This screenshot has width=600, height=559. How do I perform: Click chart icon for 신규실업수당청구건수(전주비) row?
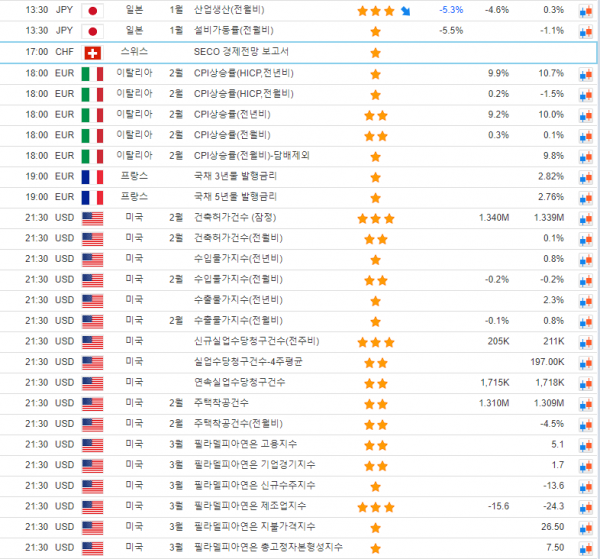click(x=585, y=342)
